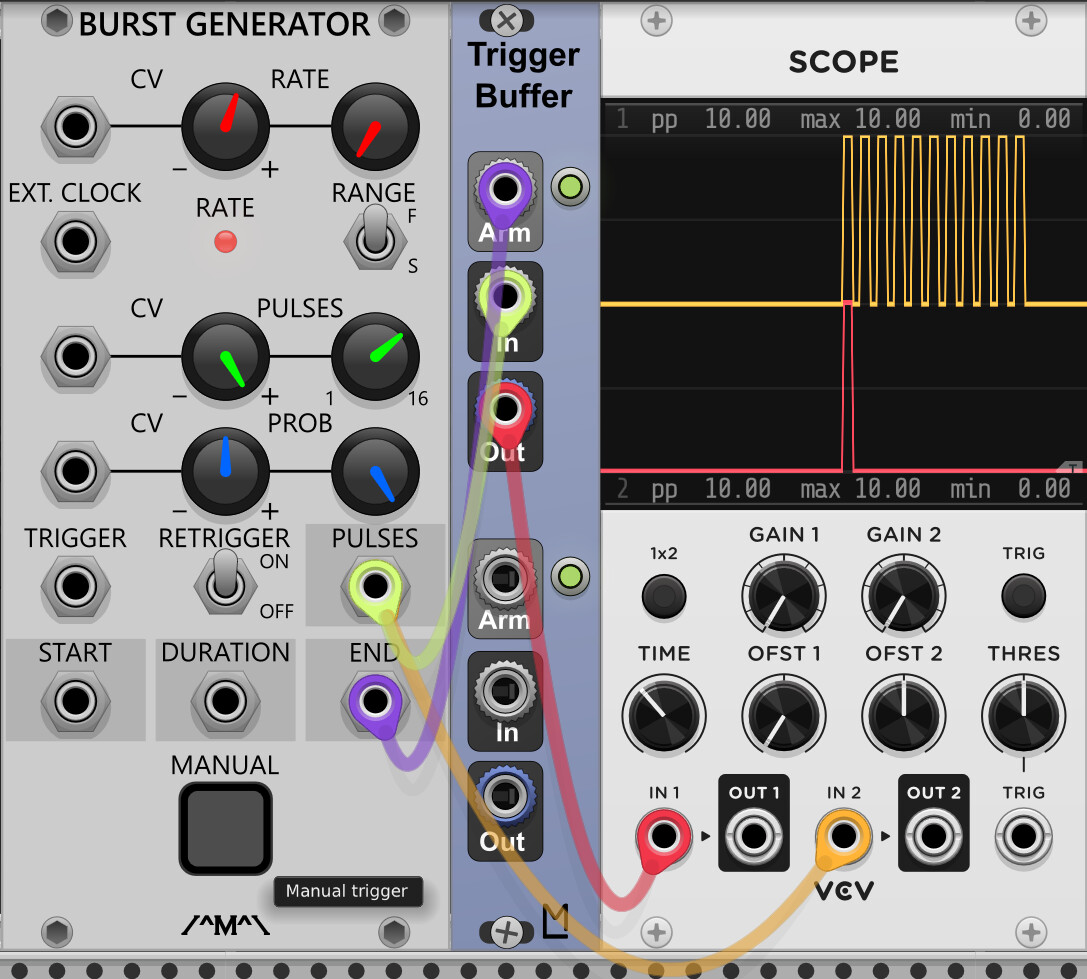Screen dimensions: 1087x979
Task: Click the EXT. CLOCK input jack
Action: [x=76, y=242]
